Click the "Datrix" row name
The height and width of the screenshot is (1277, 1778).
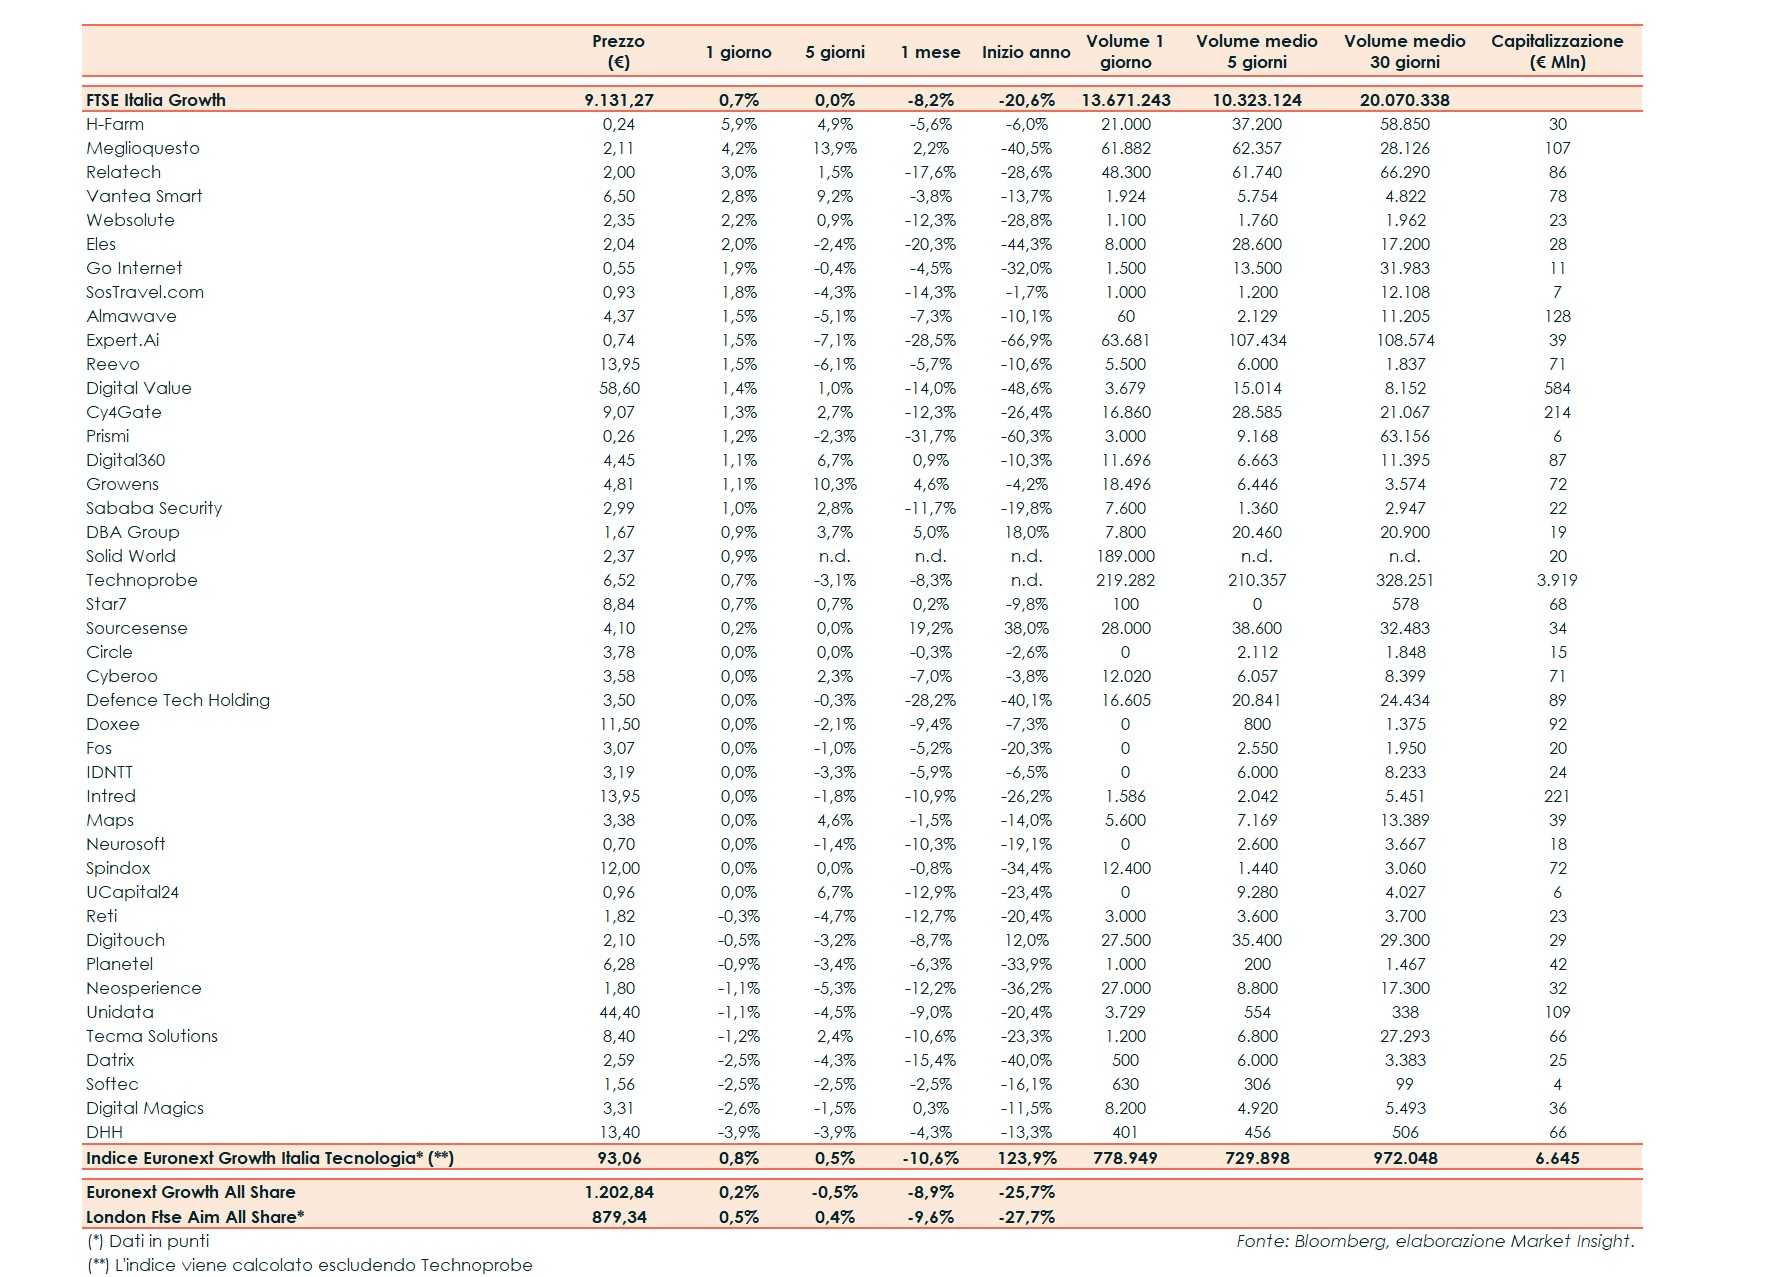tap(110, 1060)
